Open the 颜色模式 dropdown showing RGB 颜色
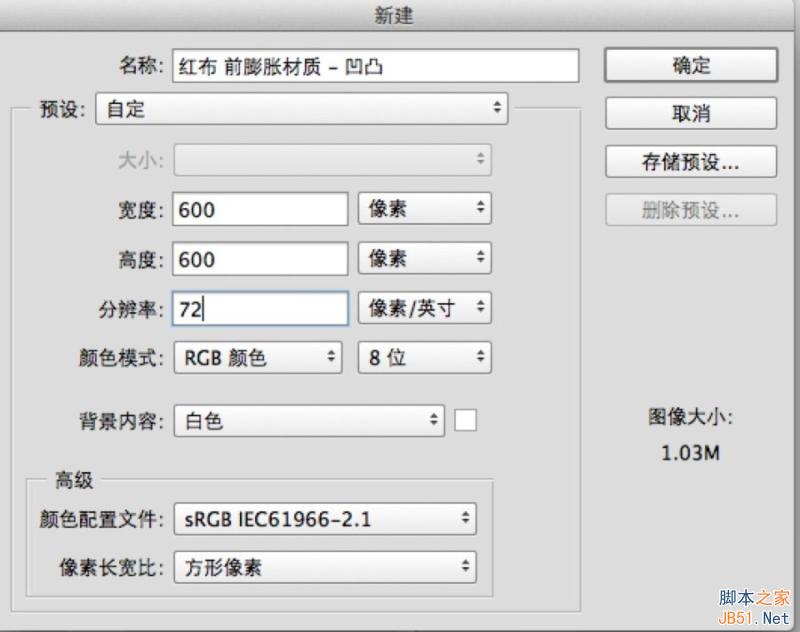Viewport: 800px width, 632px height. pyautogui.click(x=258, y=358)
